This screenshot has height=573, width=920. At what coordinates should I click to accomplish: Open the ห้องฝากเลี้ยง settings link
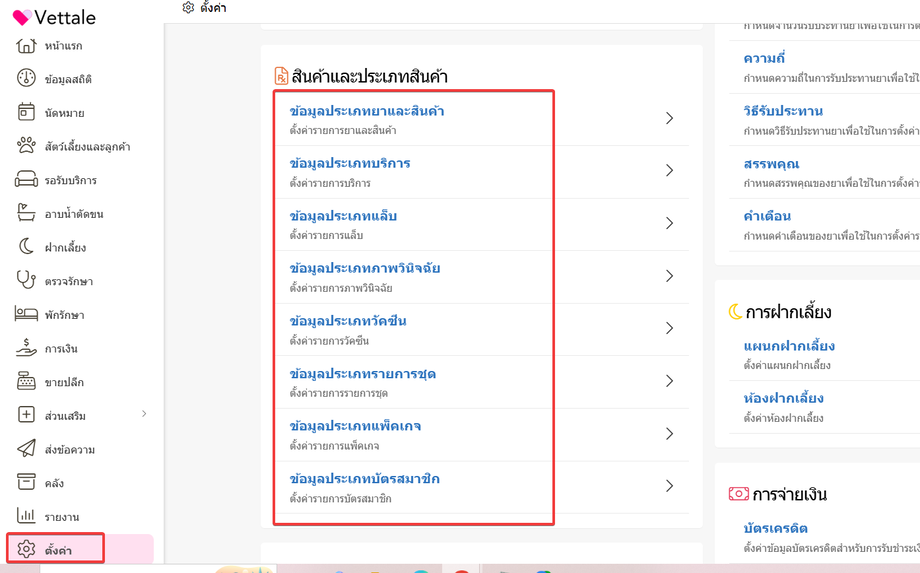tap(783, 398)
